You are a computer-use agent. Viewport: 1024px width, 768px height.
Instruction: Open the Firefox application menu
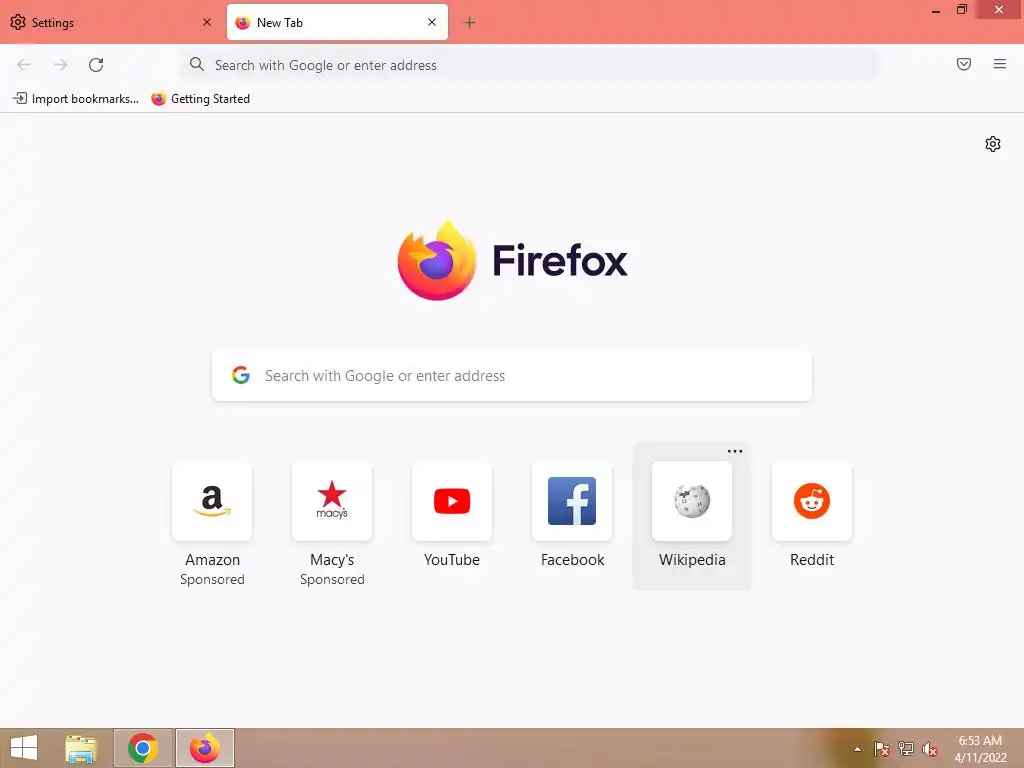tap(1000, 64)
